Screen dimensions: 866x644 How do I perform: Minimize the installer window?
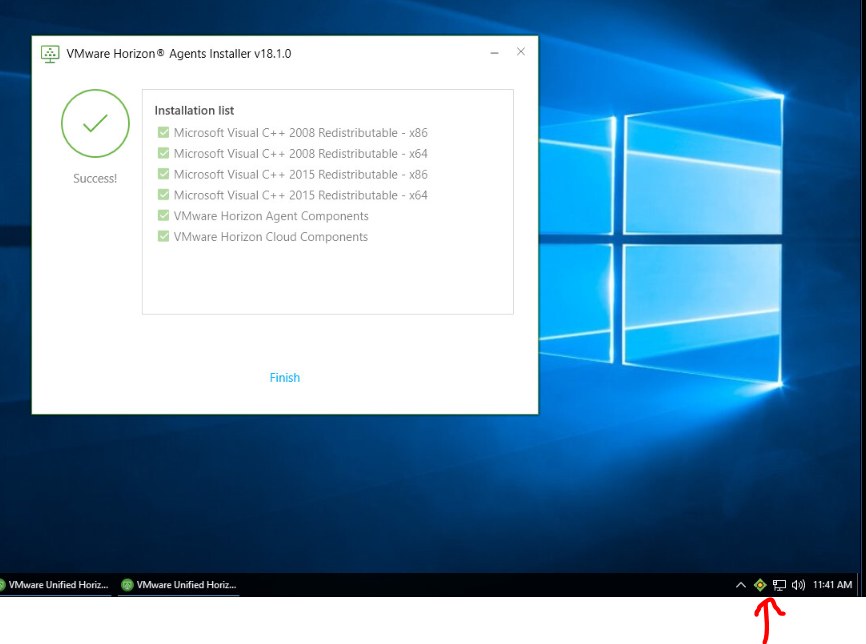(494, 52)
